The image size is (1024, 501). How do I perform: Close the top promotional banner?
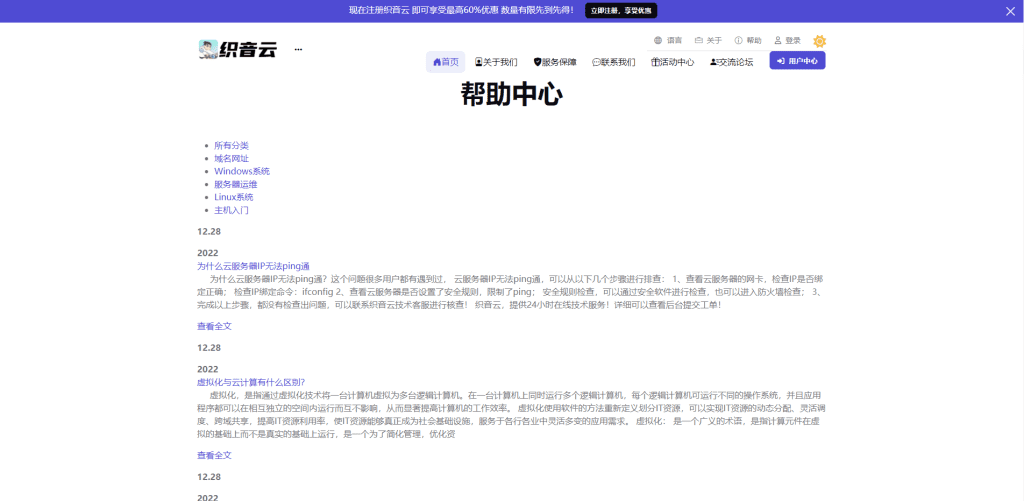(x=1010, y=11)
